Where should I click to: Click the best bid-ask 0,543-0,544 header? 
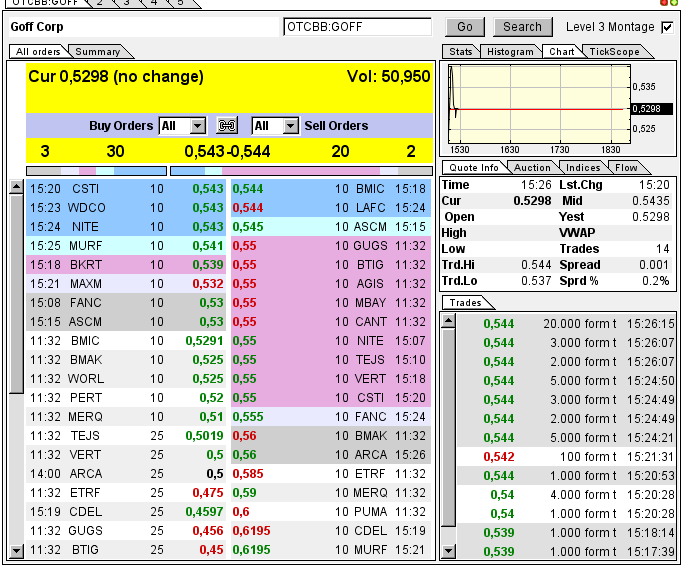click(227, 151)
